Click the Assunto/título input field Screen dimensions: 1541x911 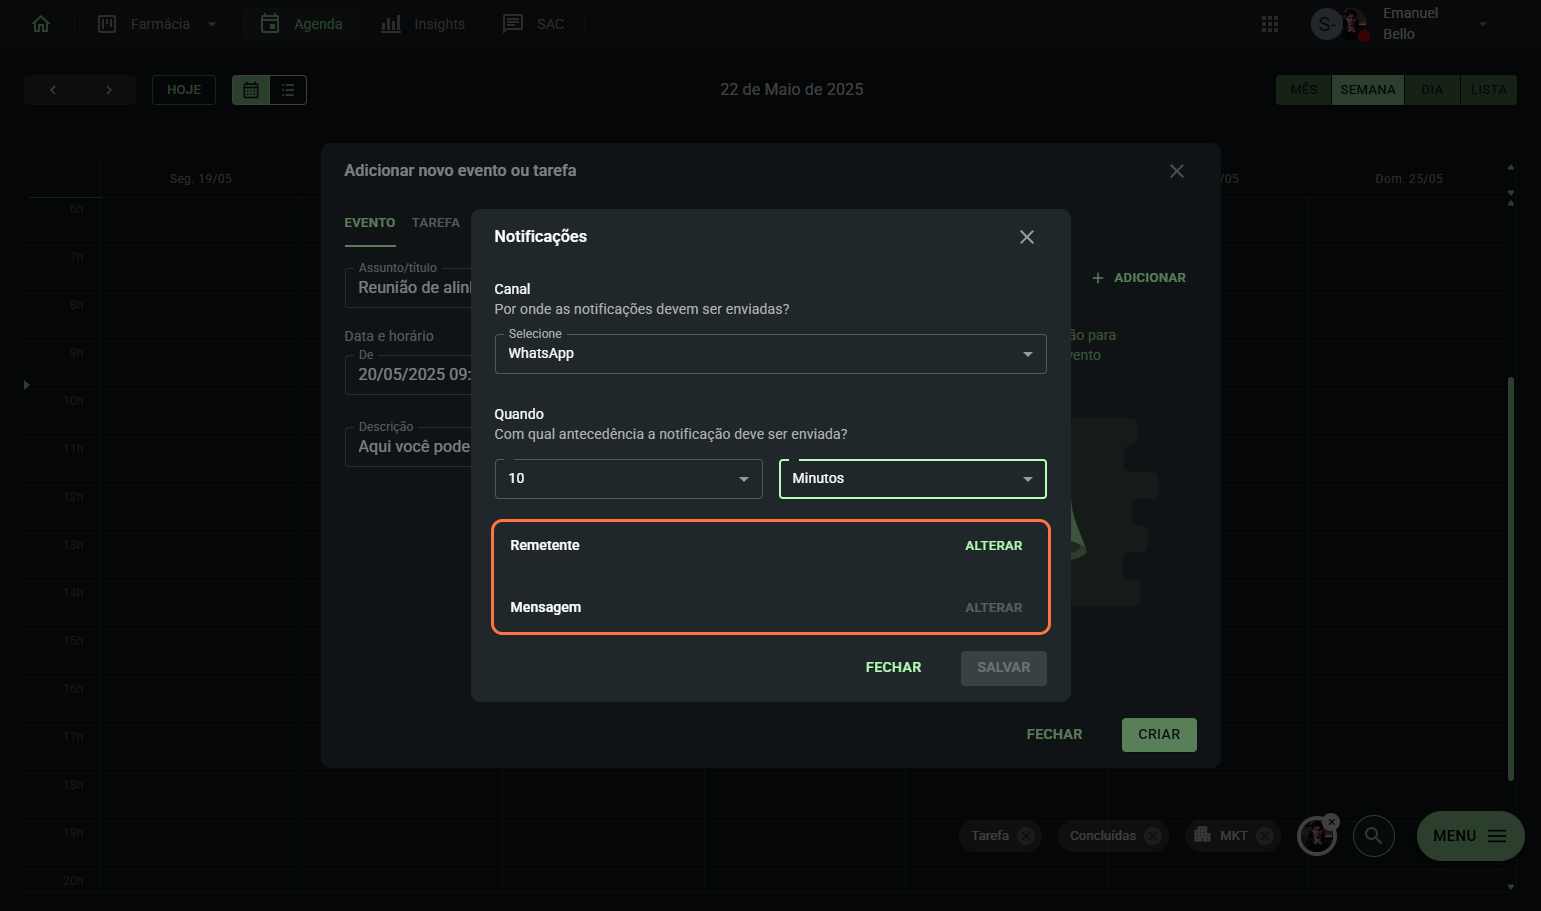click(408, 288)
